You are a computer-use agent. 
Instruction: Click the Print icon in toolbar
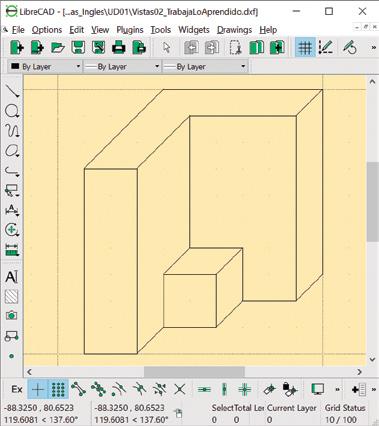tap(118, 47)
